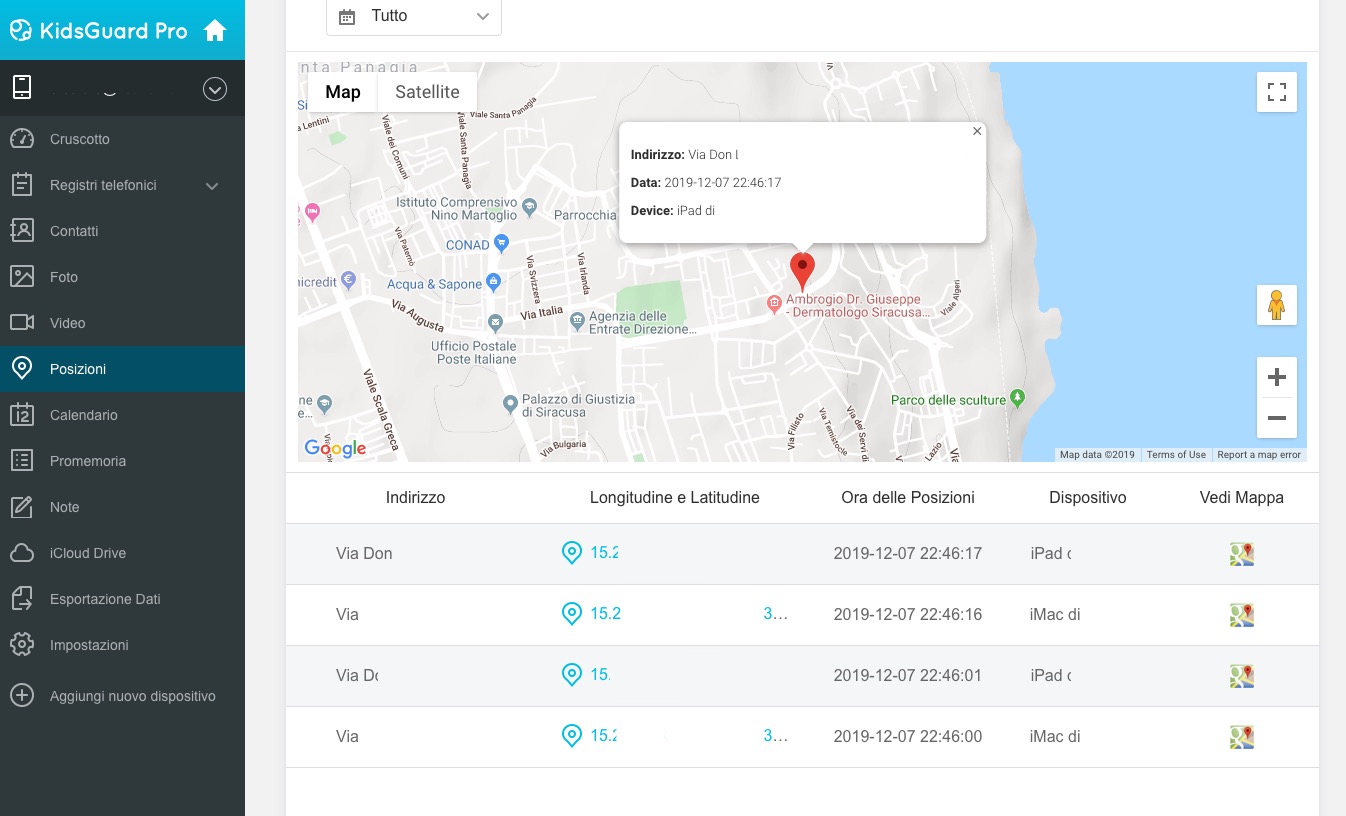Screen dimensions: 1346x816
Task: Open the Contatti section
Action: tap(74, 231)
